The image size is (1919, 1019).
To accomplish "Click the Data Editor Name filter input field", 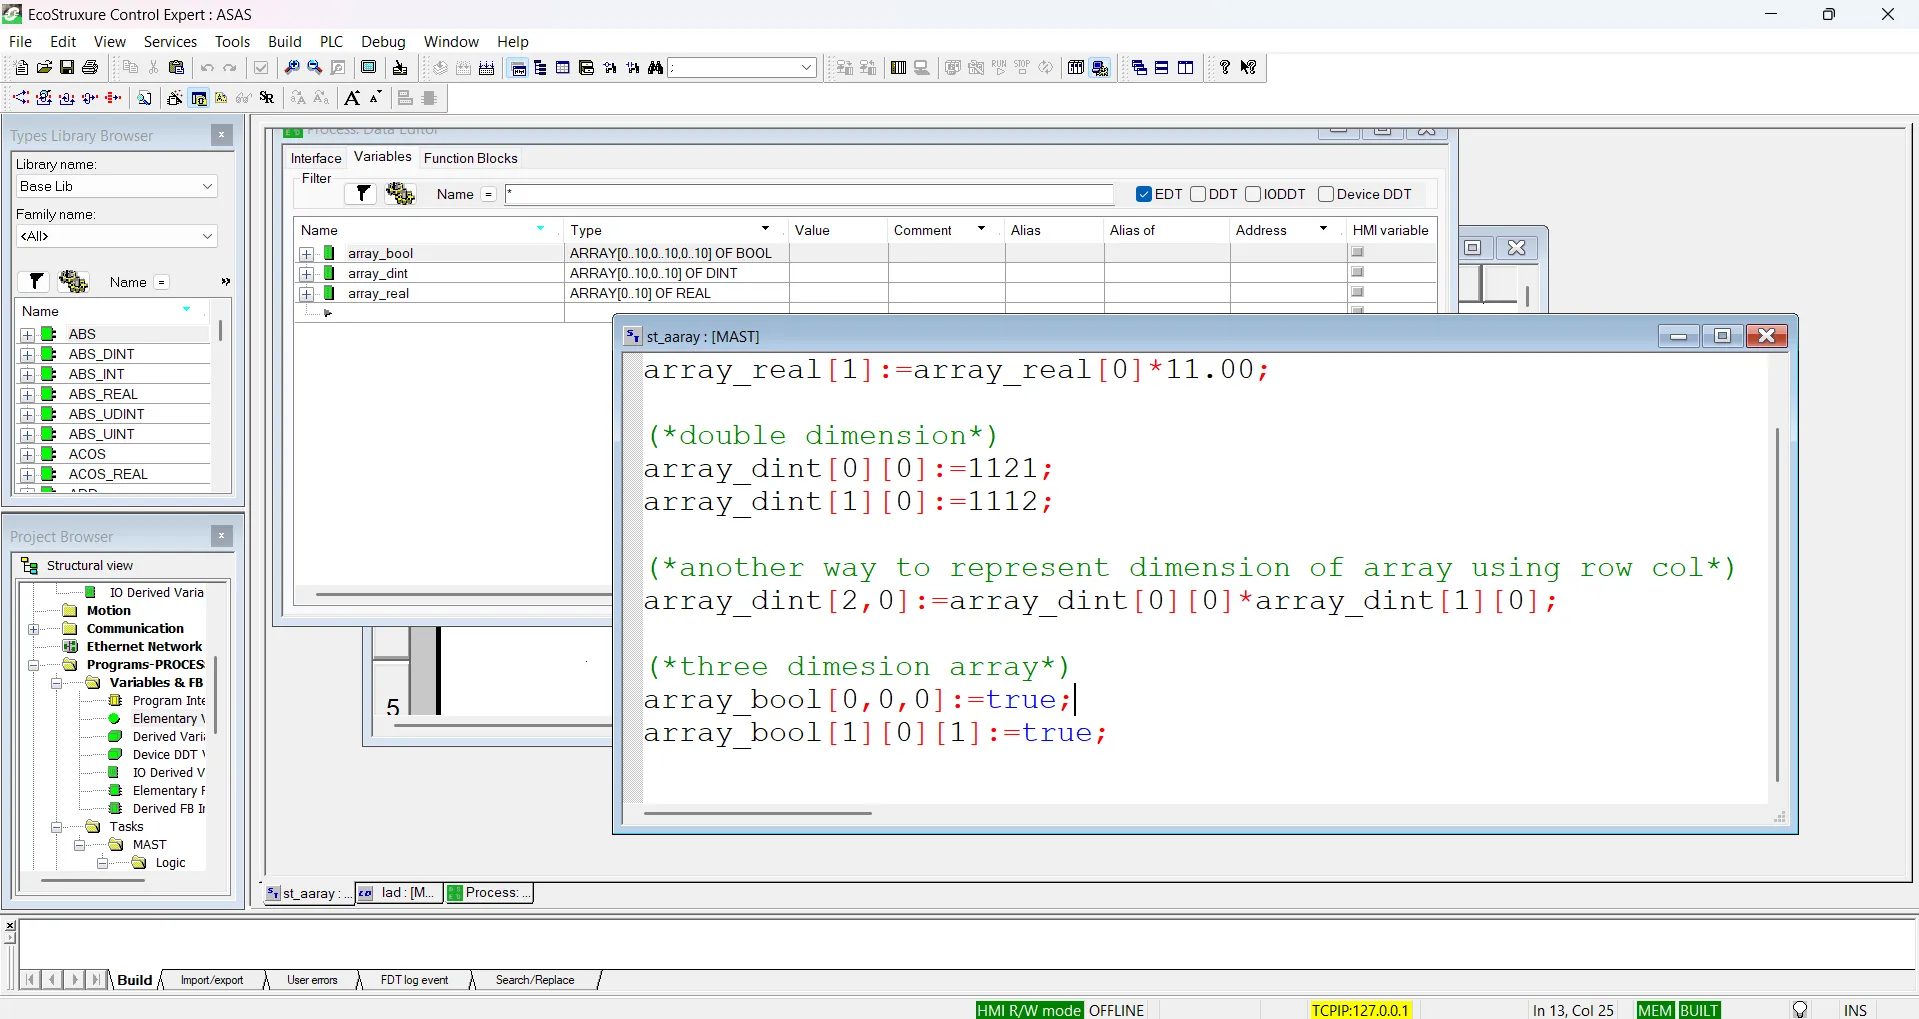I will pos(808,194).
